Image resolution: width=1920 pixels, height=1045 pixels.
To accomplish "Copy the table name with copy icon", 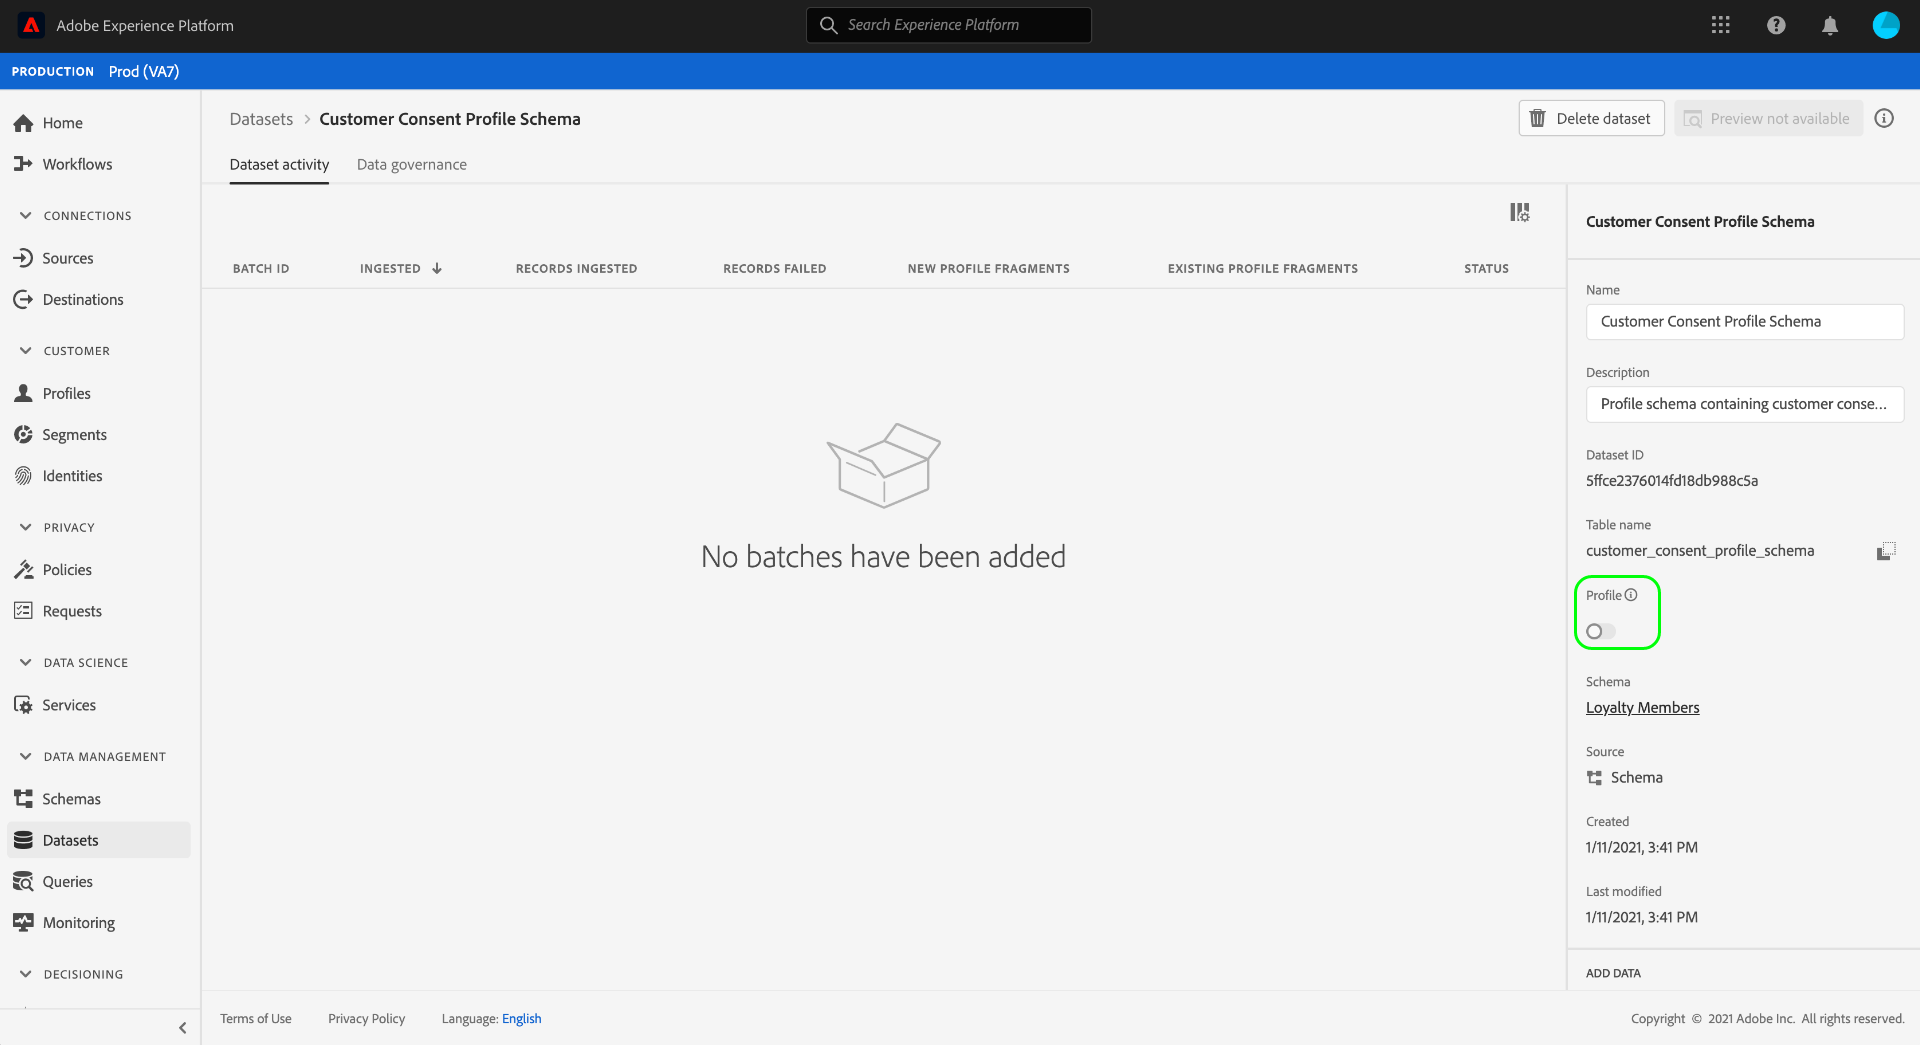I will point(1886,551).
